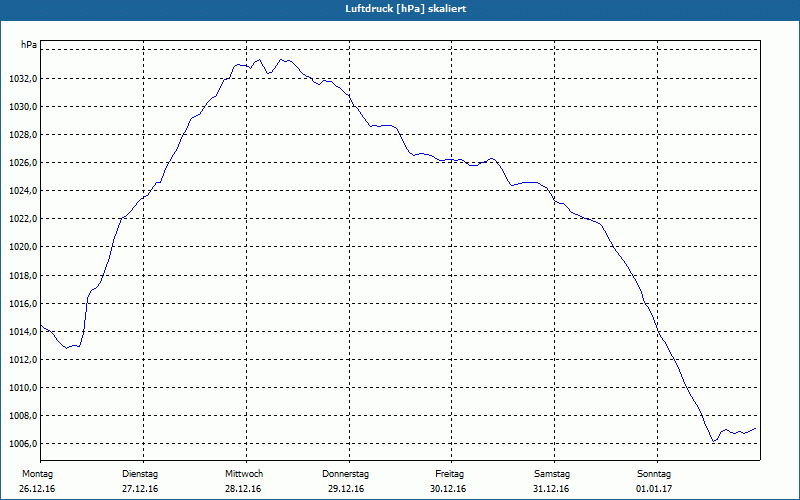Image resolution: width=800 pixels, height=500 pixels.
Task: Click the date '31.12.16'
Action: (x=551, y=489)
